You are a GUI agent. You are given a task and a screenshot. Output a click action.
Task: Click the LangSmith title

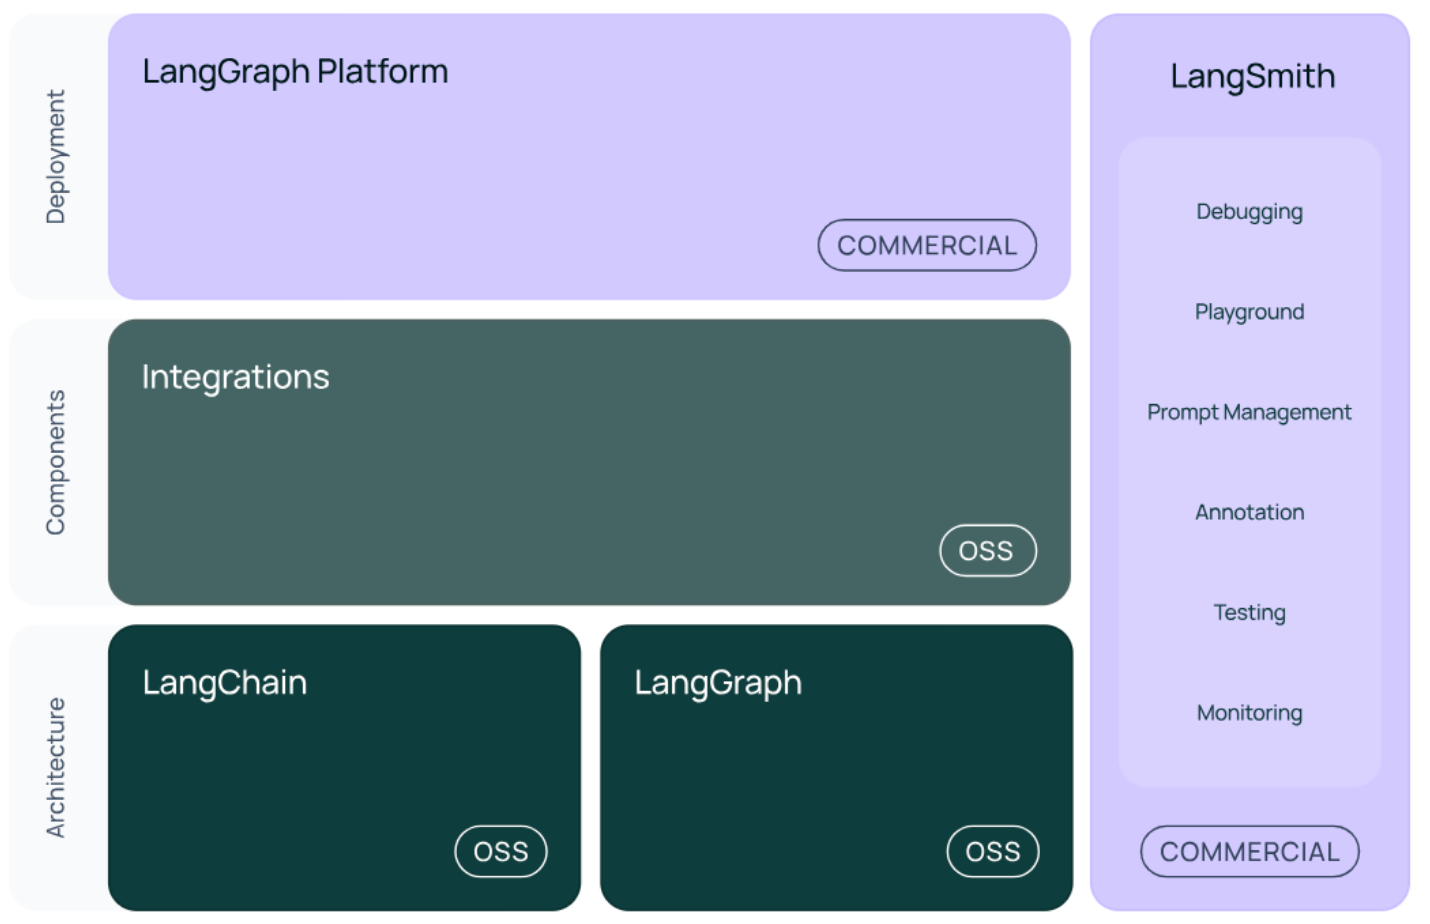point(1252,77)
